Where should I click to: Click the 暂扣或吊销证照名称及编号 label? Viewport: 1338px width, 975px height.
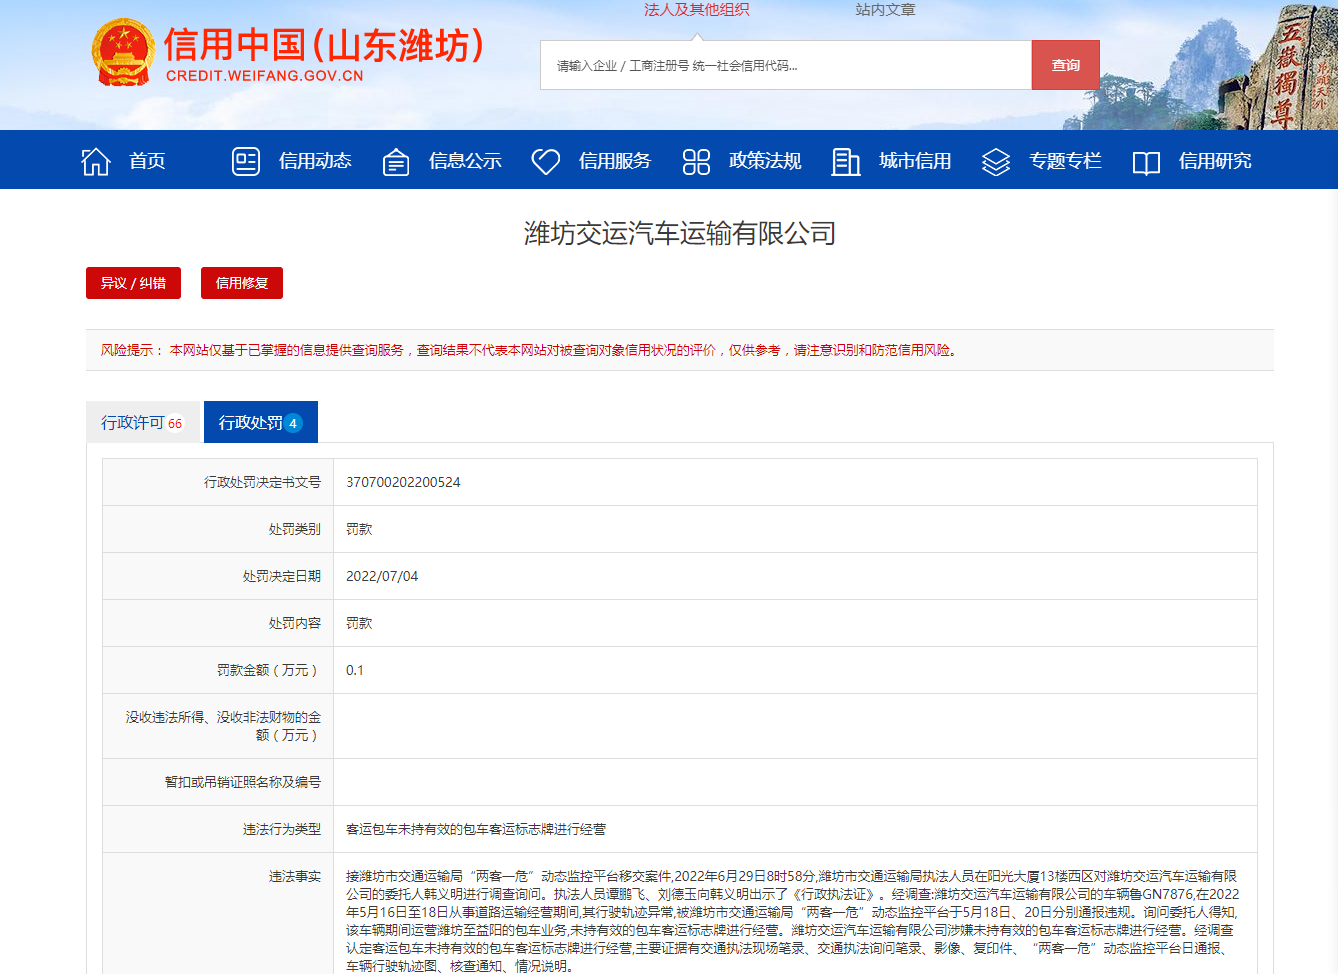point(243,782)
